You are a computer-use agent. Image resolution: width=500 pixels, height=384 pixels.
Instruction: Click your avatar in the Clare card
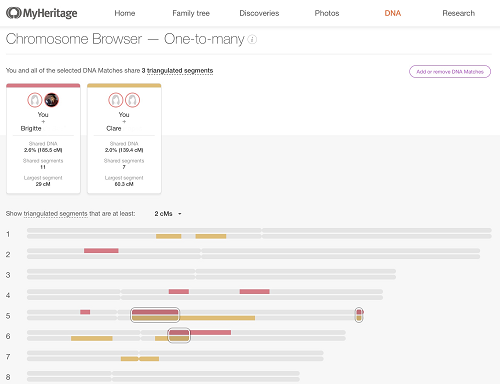tap(116, 100)
